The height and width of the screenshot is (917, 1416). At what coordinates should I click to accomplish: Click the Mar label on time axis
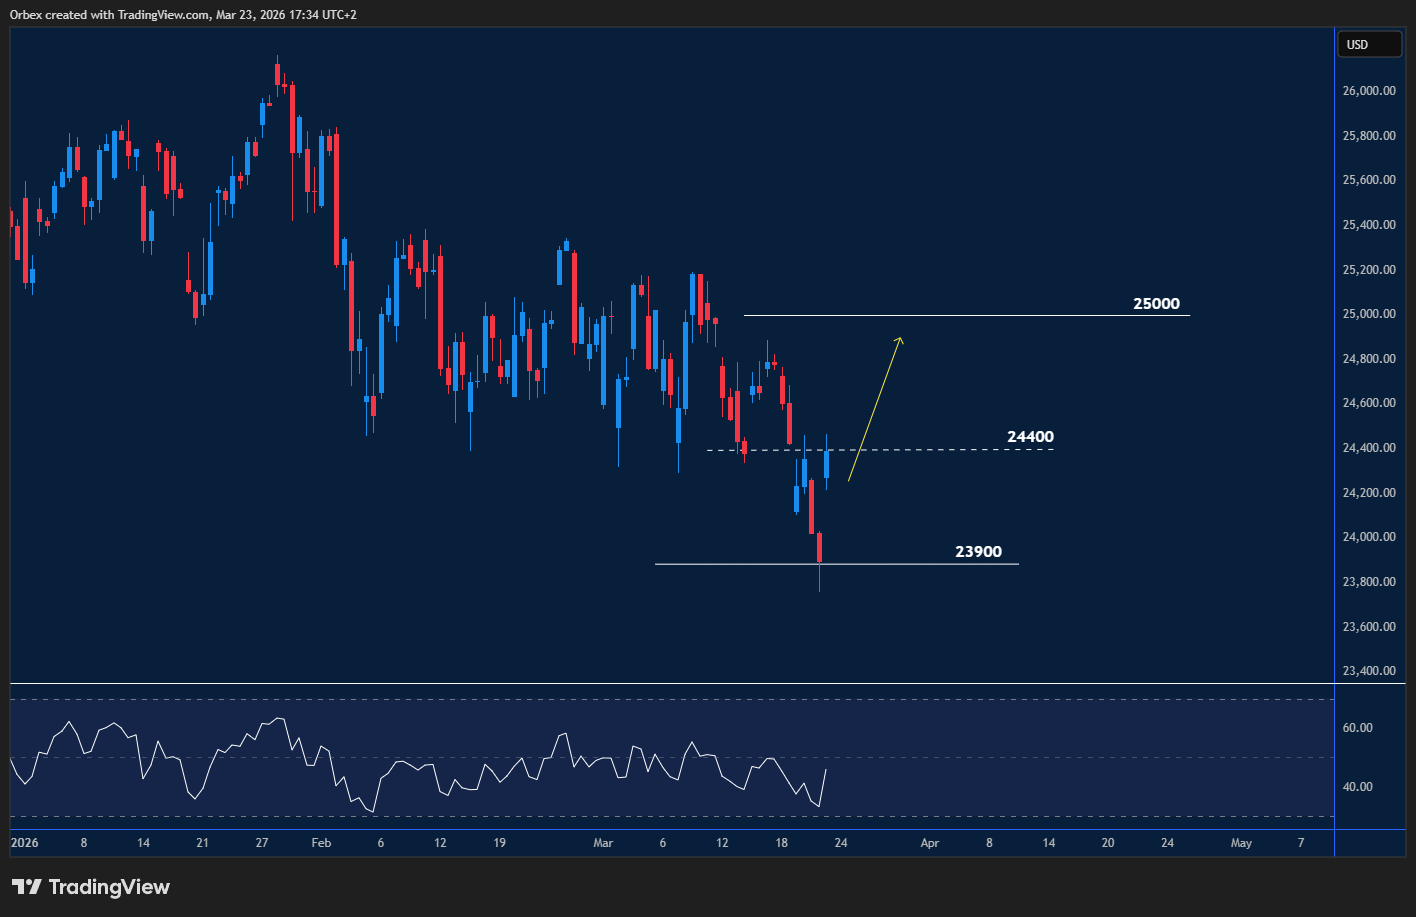(x=603, y=843)
